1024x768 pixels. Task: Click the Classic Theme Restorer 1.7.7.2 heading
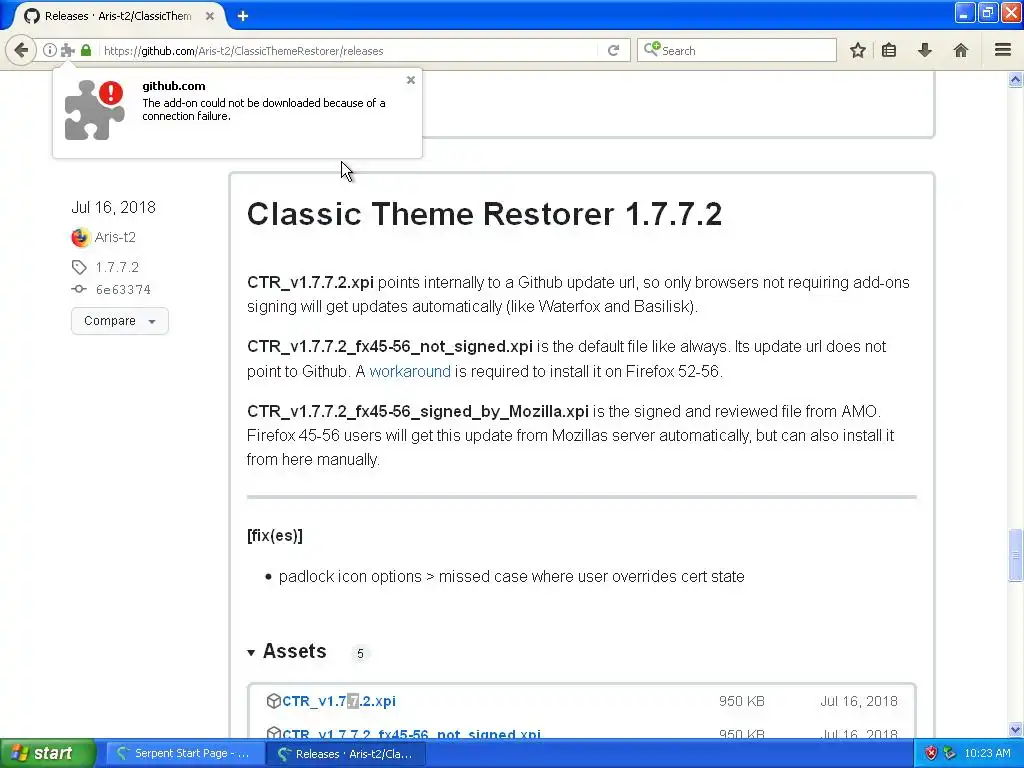[485, 214]
